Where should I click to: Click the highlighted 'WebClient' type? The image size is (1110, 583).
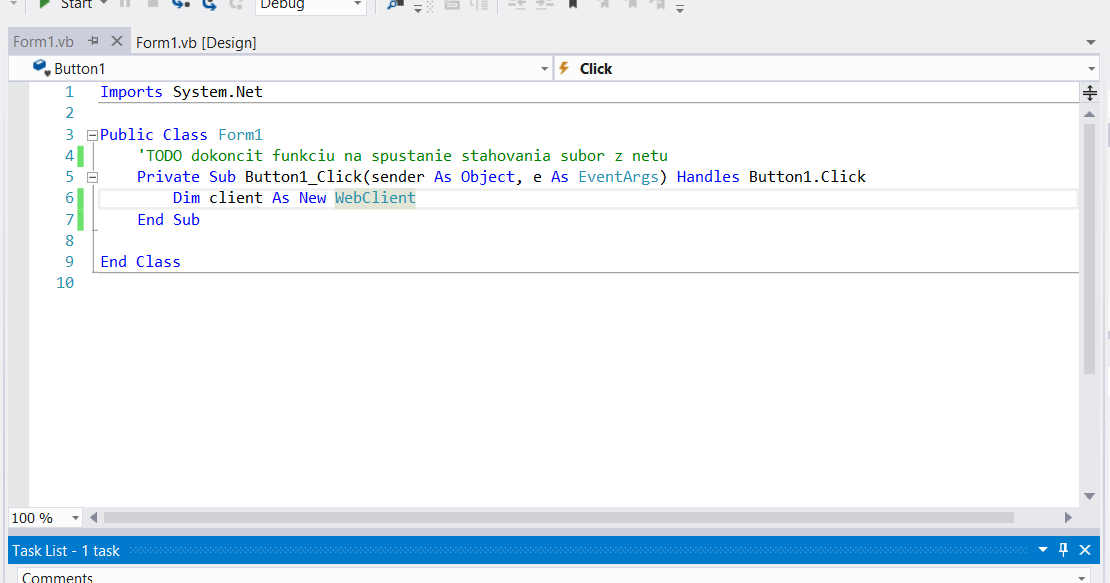(x=375, y=197)
